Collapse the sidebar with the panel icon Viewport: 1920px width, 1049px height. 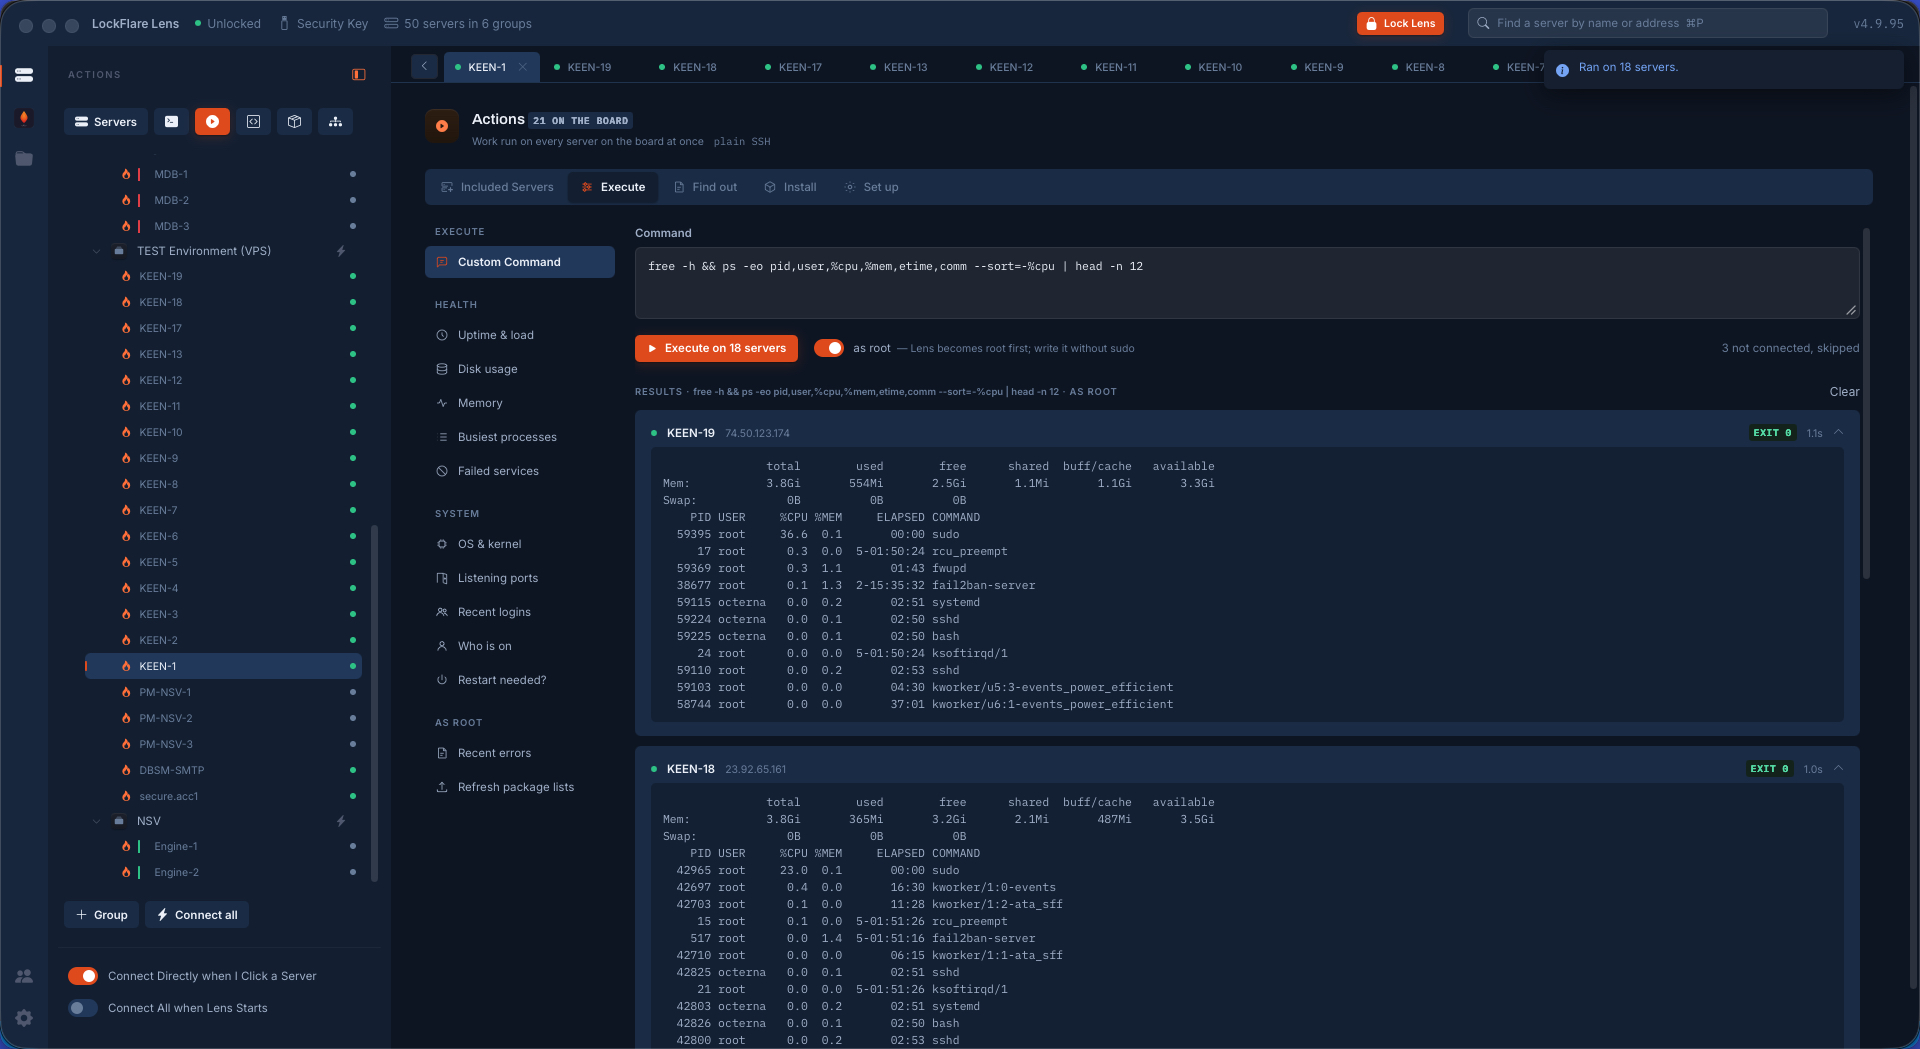[359, 75]
